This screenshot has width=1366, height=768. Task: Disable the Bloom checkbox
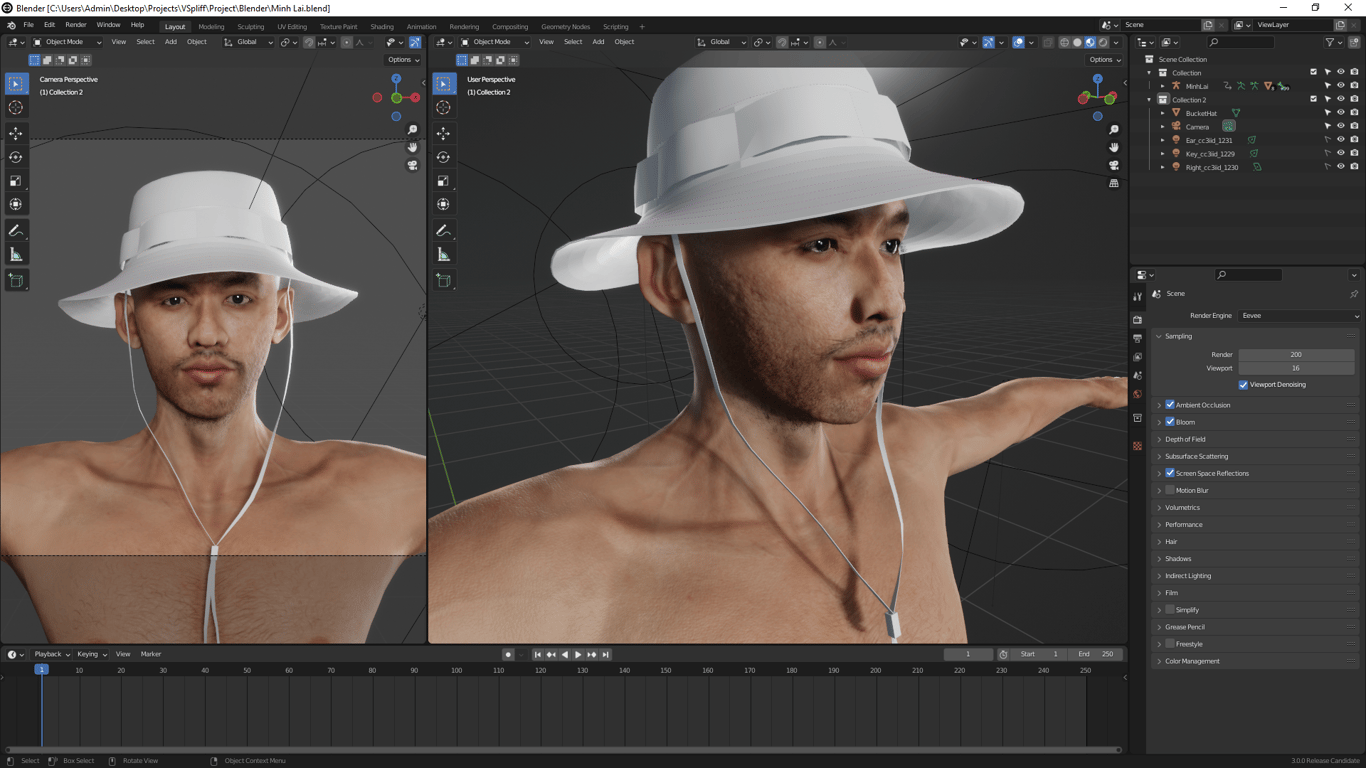coord(1170,422)
